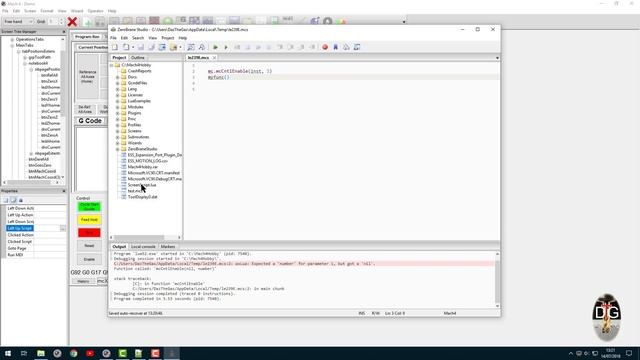640x360 pixels.
Task: Open the Free hand dropdown in Mach4 toolbar
Action: tap(18, 21)
